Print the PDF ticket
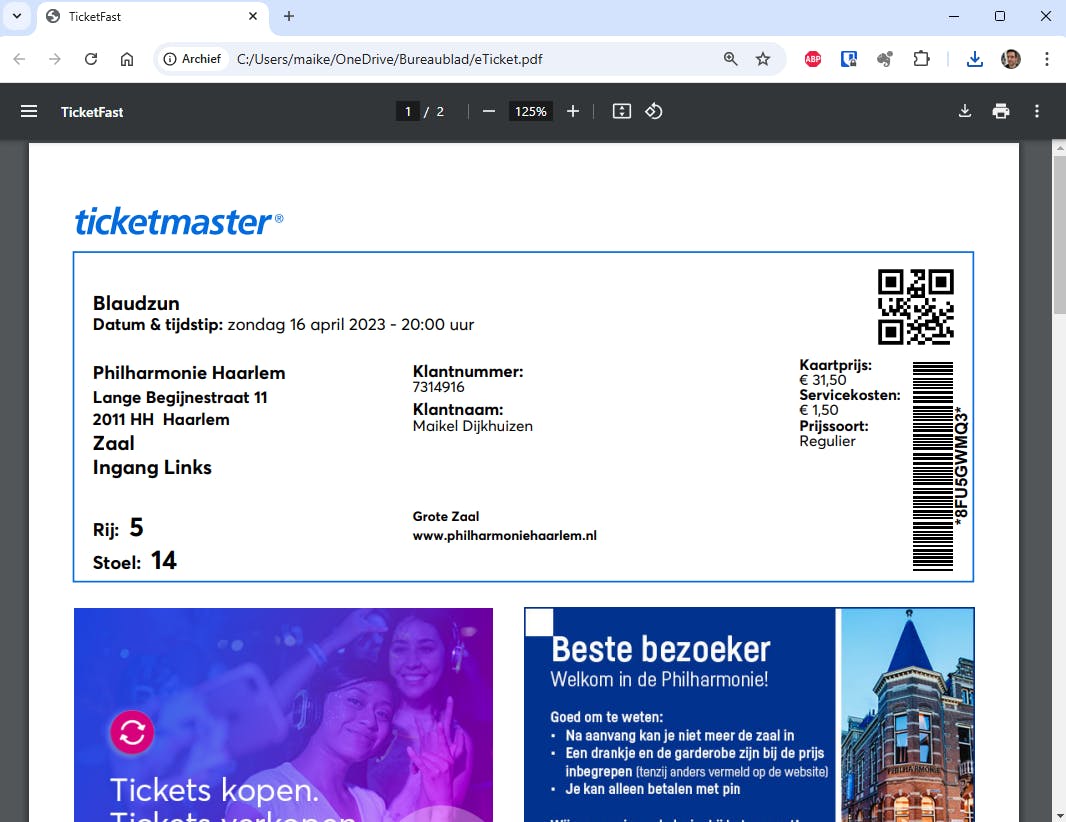This screenshot has width=1066, height=822. [x=1001, y=112]
